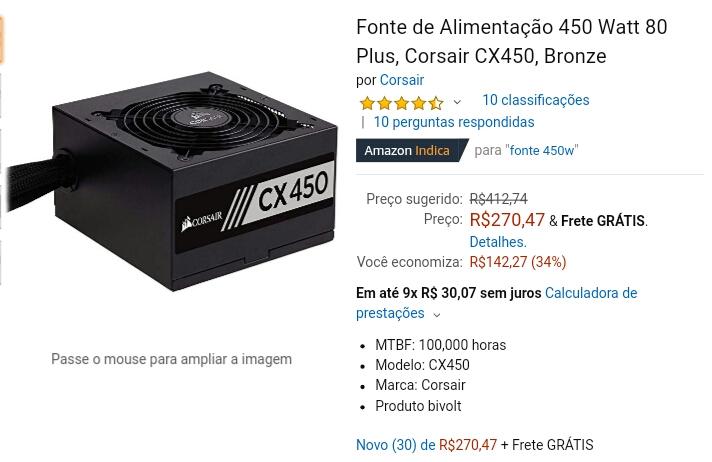The width and height of the screenshot is (712, 462).
Task: Click the Corsair brand link
Action: pyautogui.click(x=401, y=80)
